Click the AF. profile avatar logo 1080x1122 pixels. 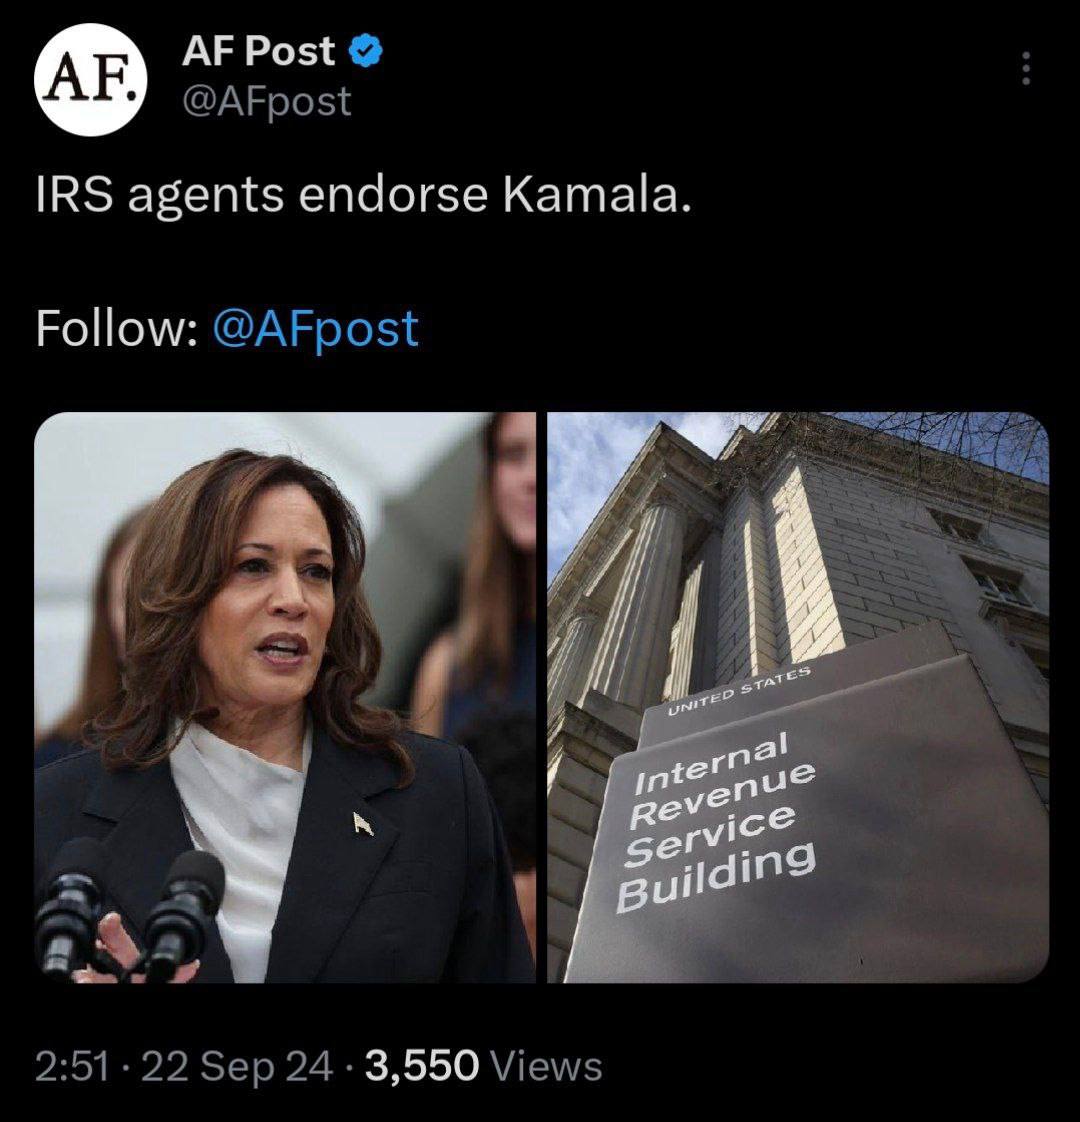tap(89, 80)
